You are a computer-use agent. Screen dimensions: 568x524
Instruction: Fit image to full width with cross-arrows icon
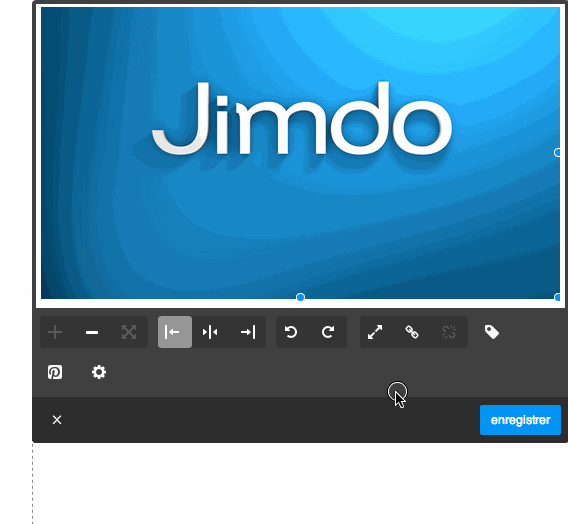tap(129, 332)
